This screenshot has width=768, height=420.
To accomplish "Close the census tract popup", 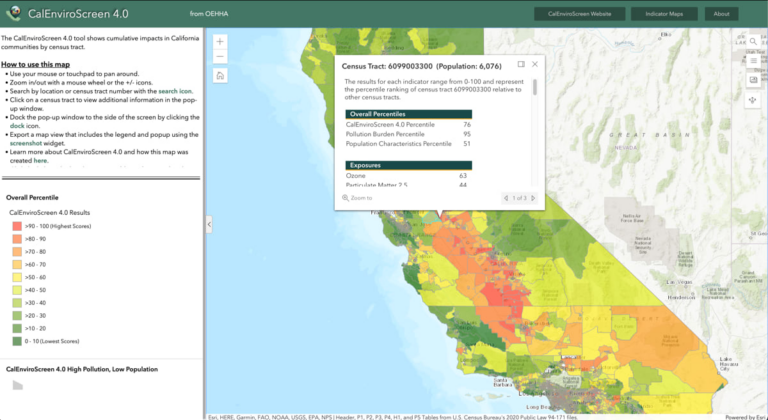I will [535, 64].
